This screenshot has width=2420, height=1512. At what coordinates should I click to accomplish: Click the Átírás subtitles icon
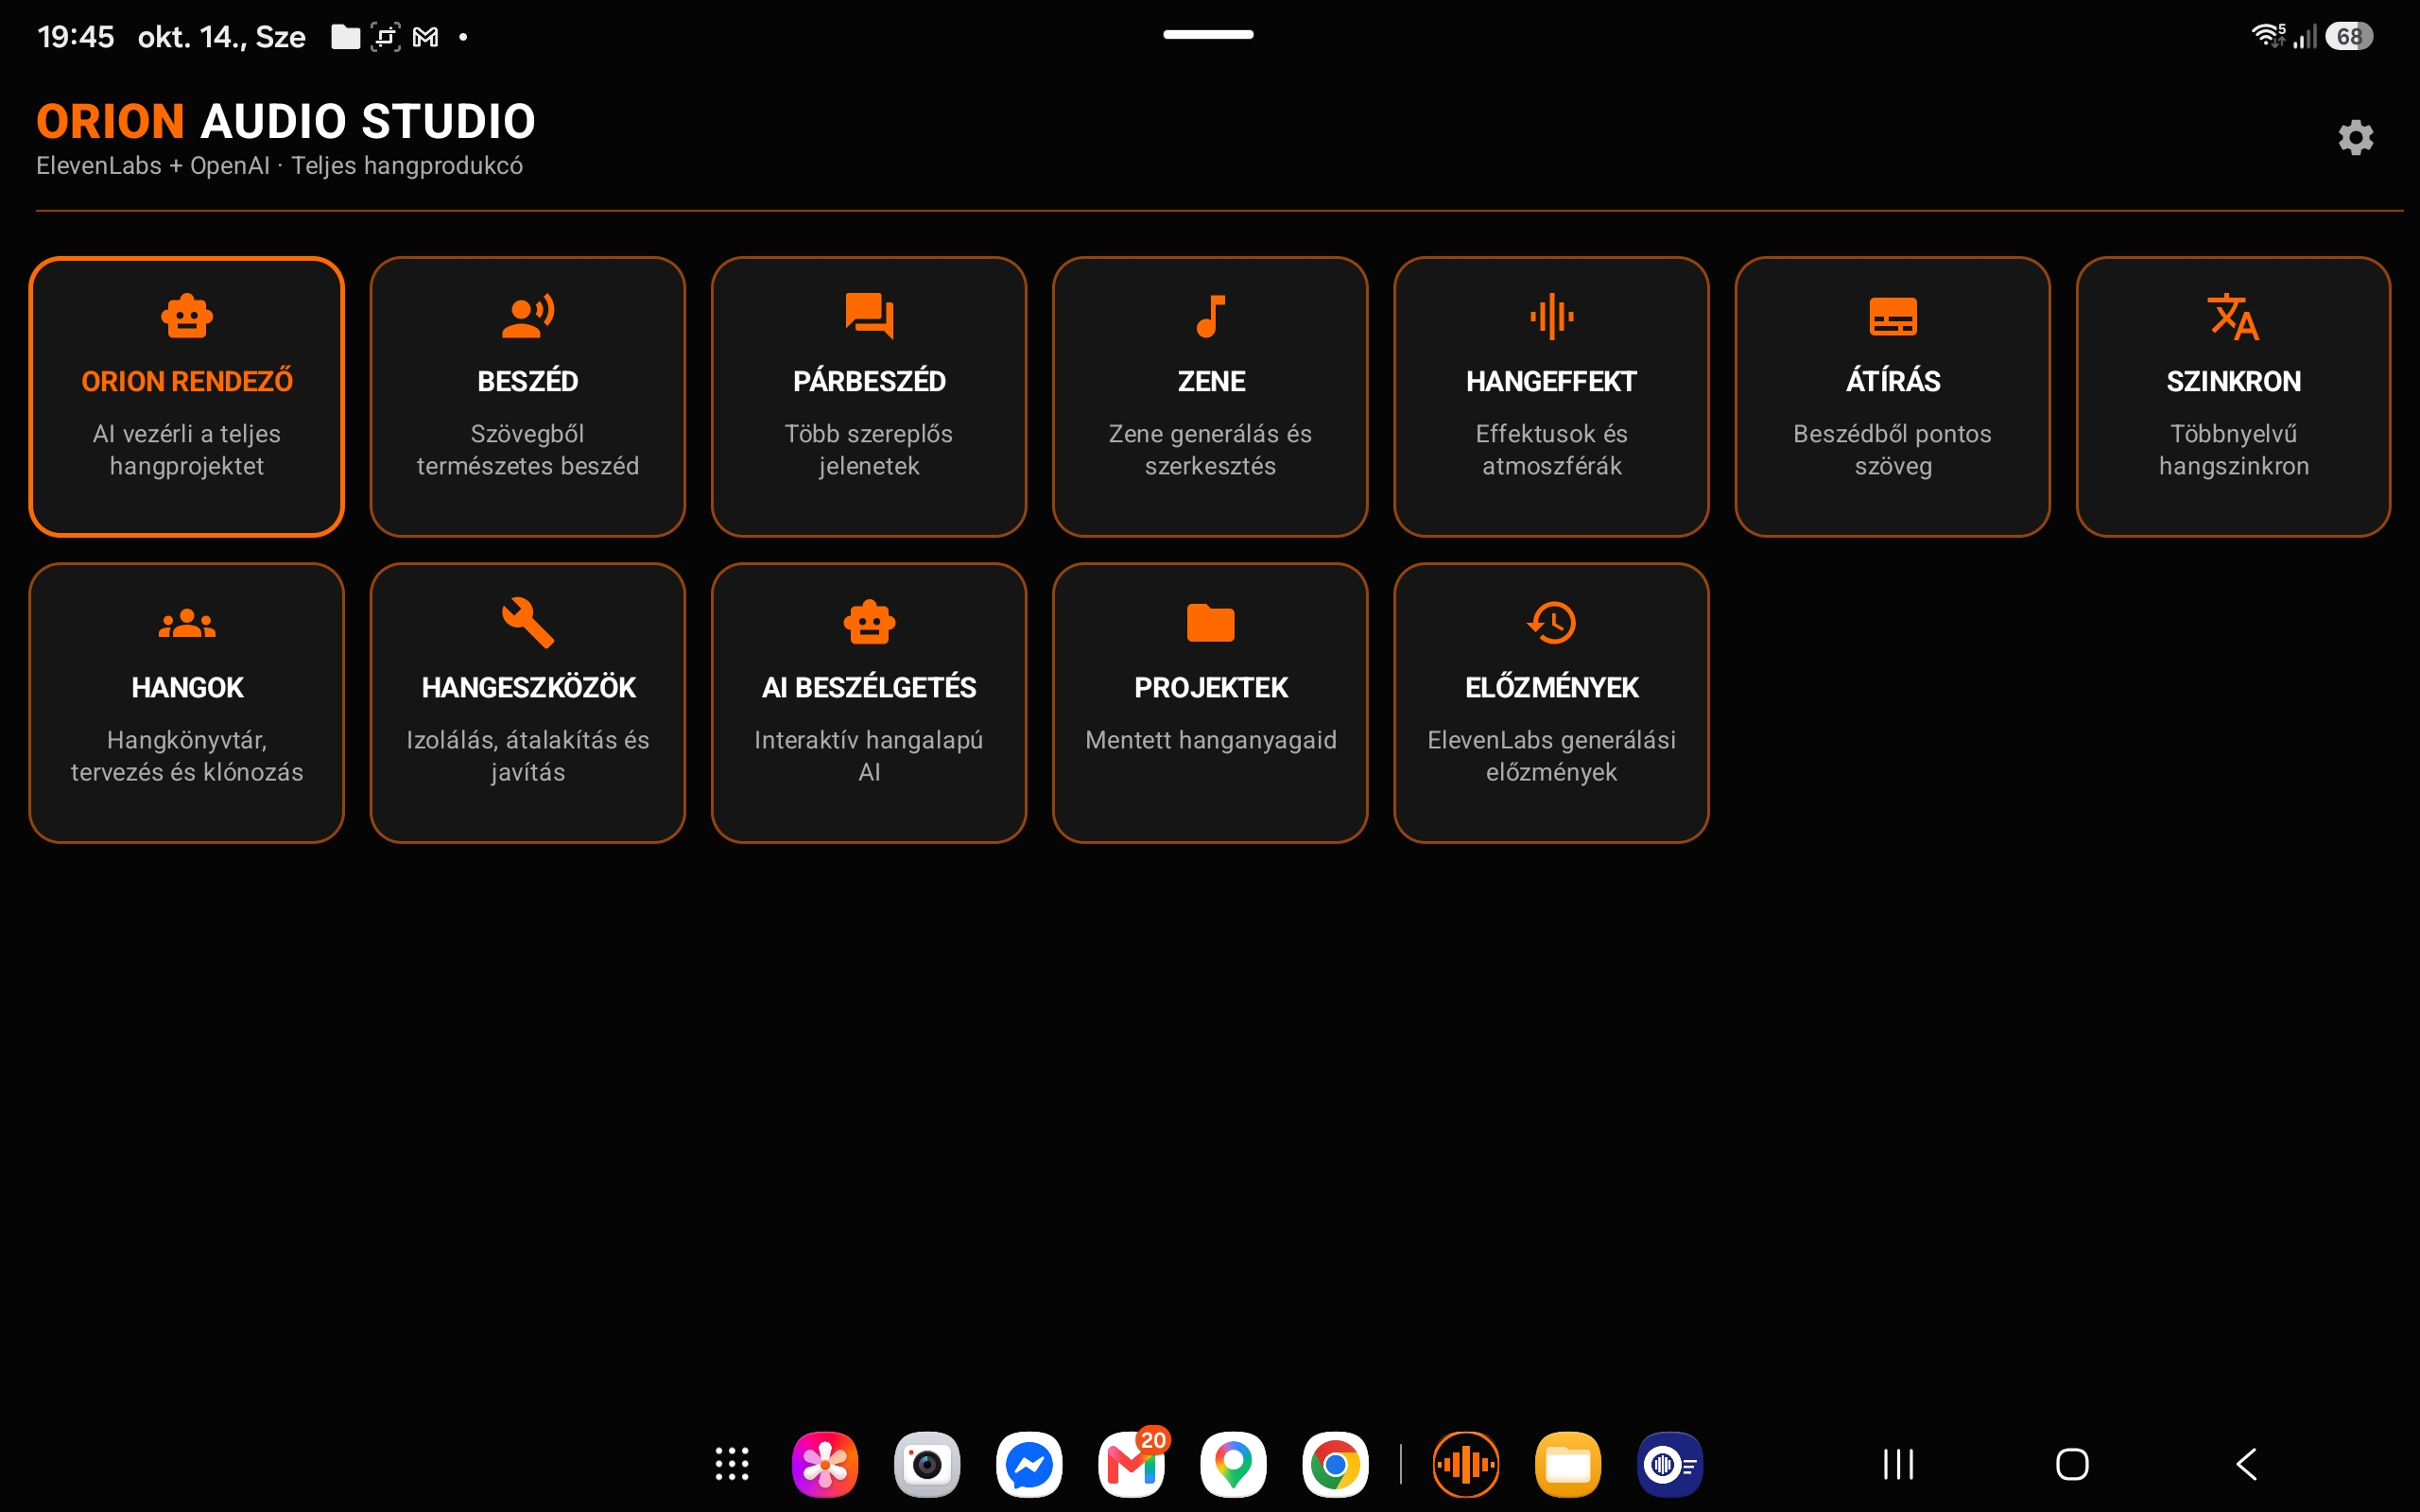tap(1893, 316)
